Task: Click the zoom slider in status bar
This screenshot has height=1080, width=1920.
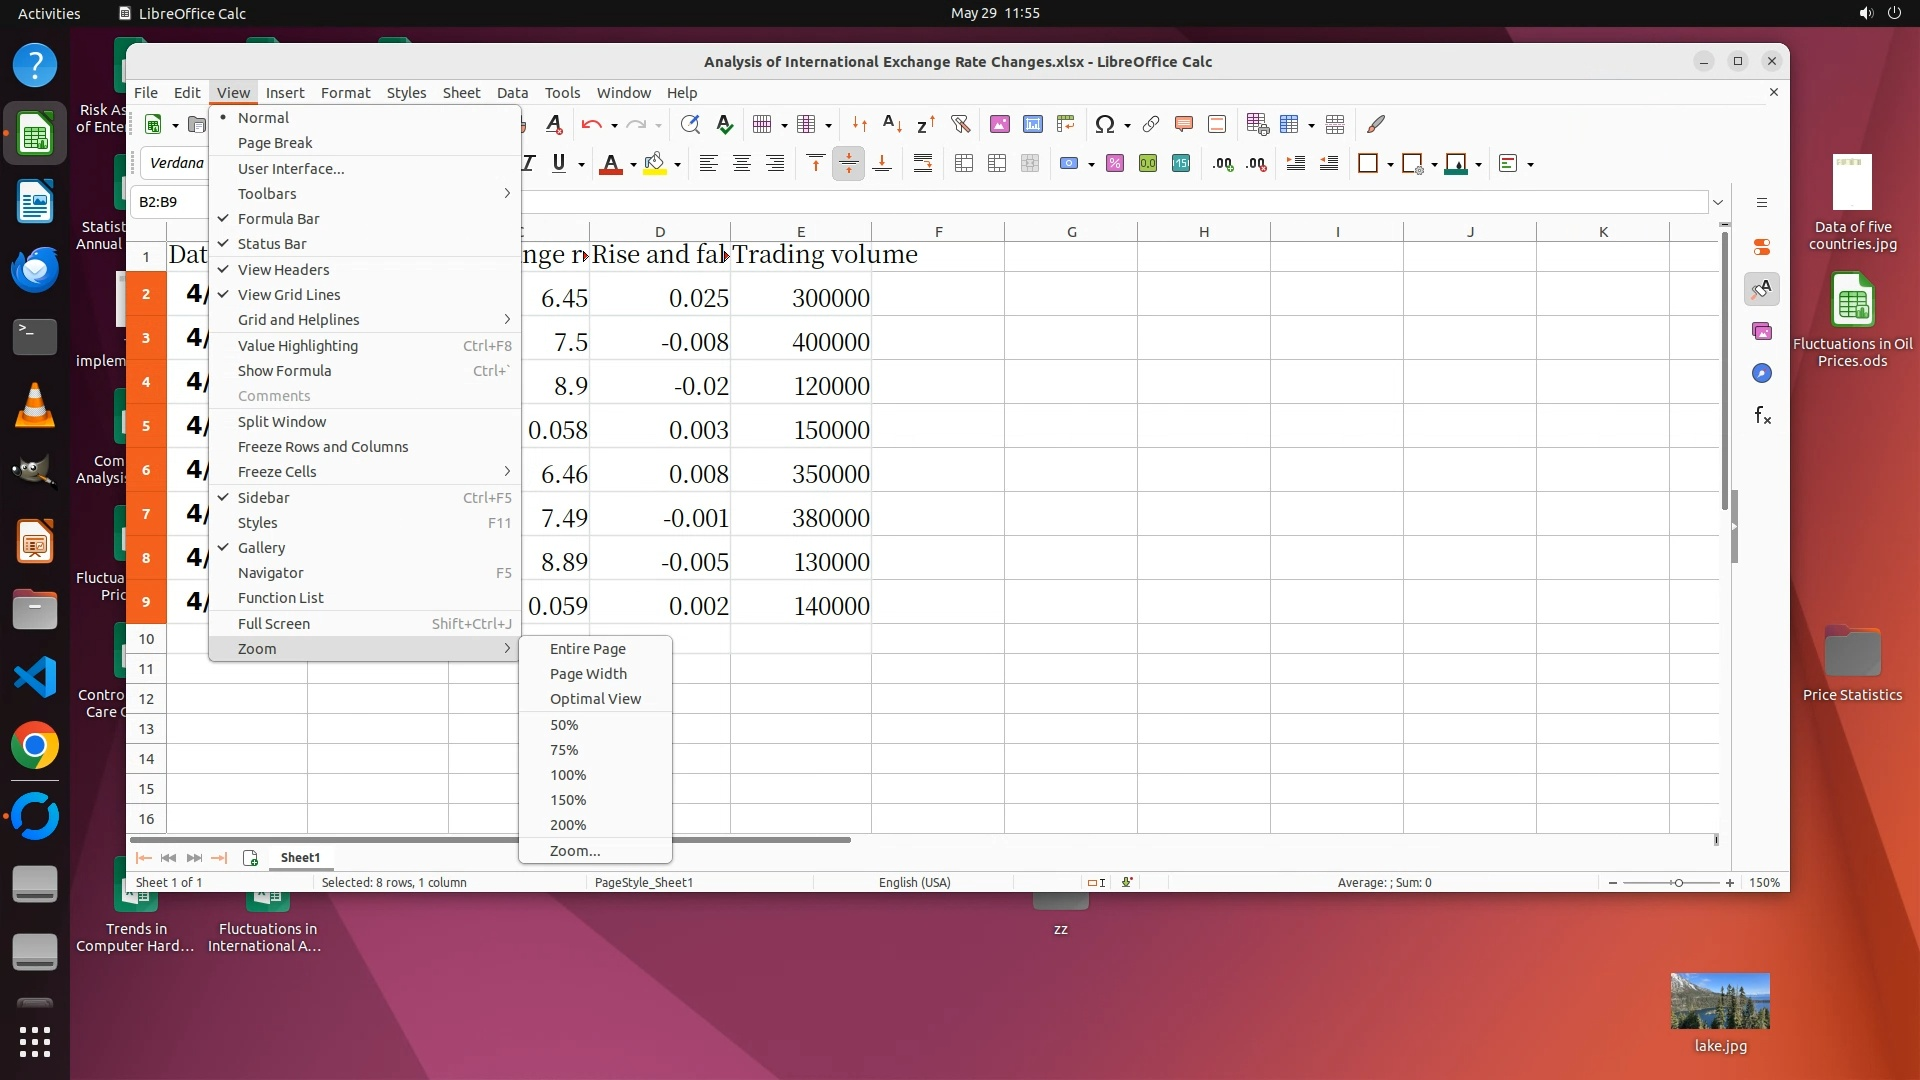Action: click(x=1678, y=882)
